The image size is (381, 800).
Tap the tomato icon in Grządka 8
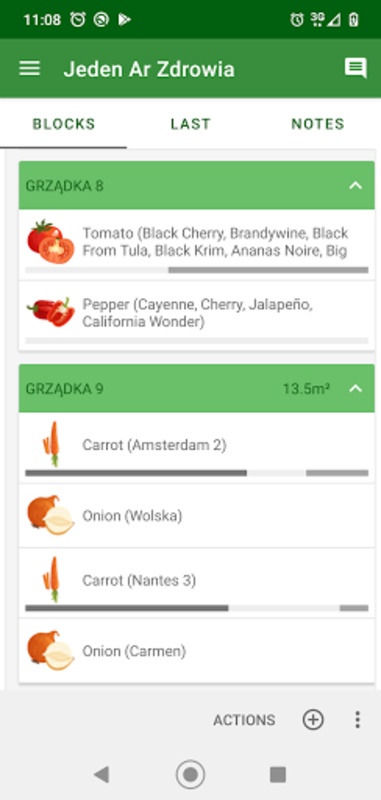(50, 241)
